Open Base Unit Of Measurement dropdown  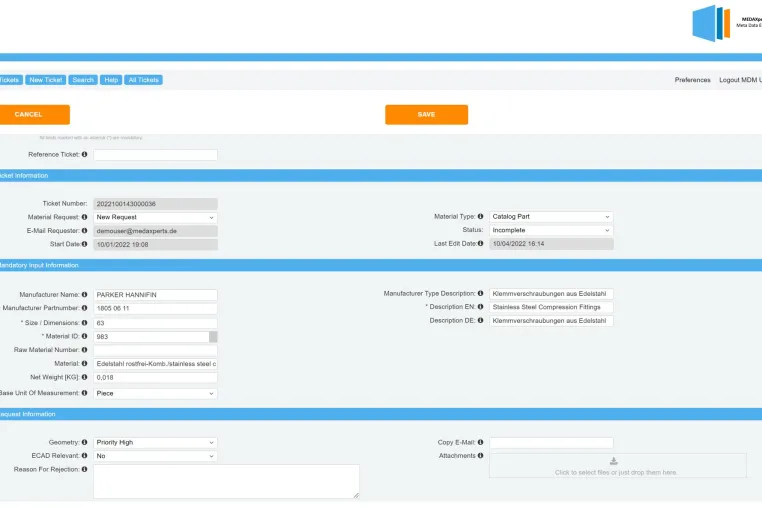point(156,393)
